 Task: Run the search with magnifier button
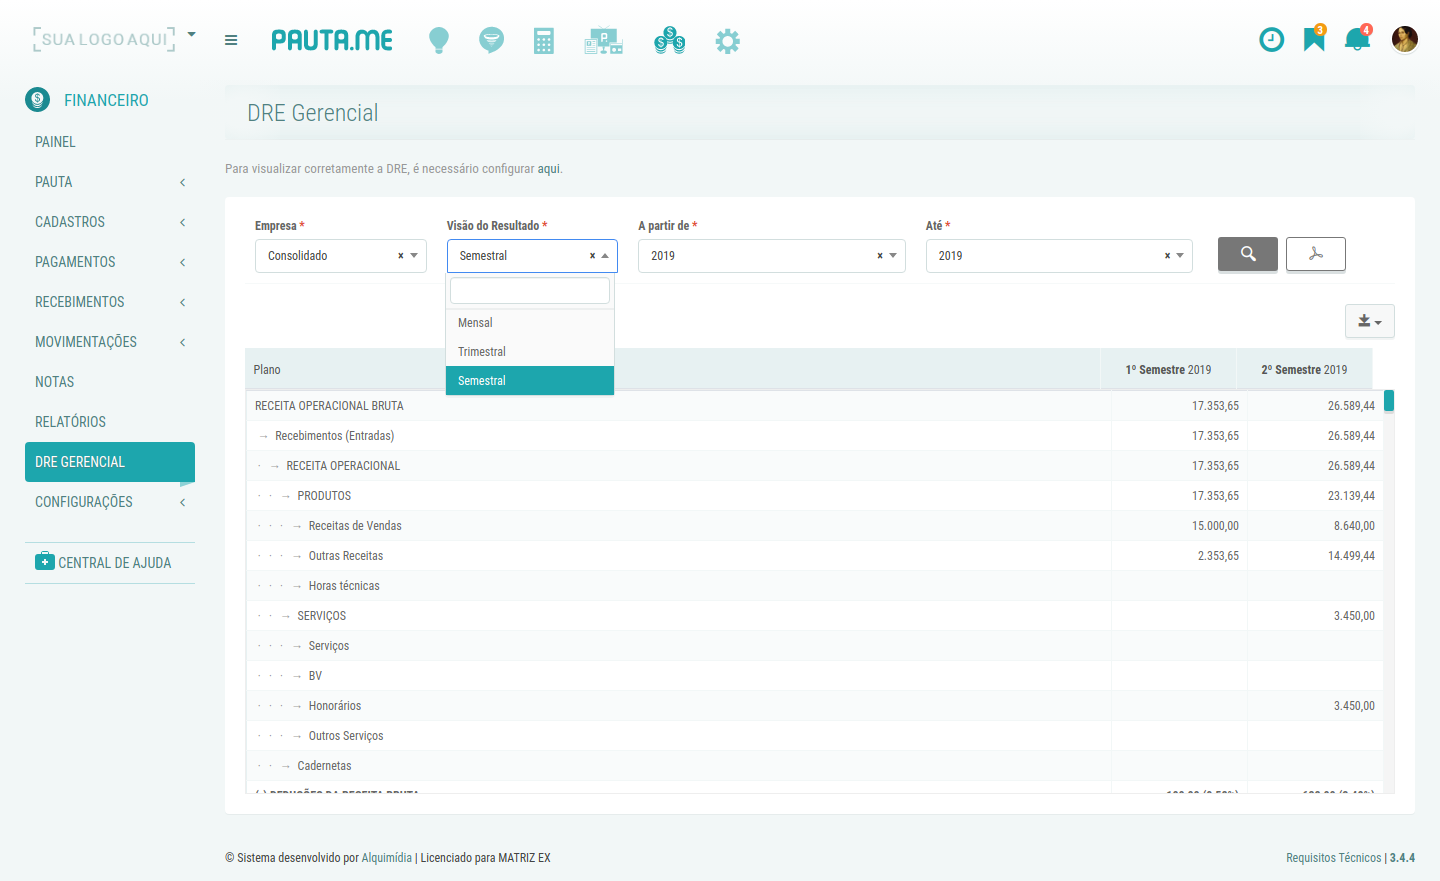pyautogui.click(x=1248, y=254)
